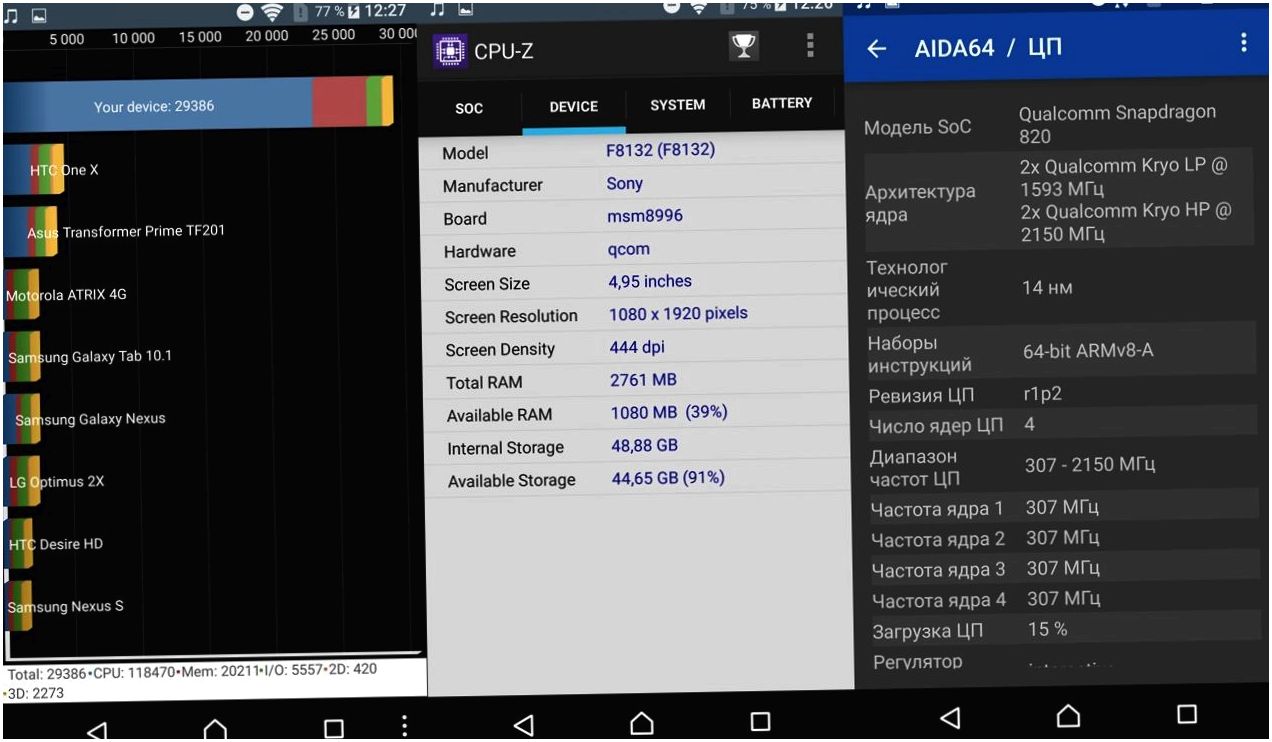The height and width of the screenshot is (742, 1272).
Task: Tap the Recents square button under the benchmark chart
Action: pyautogui.click(x=334, y=729)
